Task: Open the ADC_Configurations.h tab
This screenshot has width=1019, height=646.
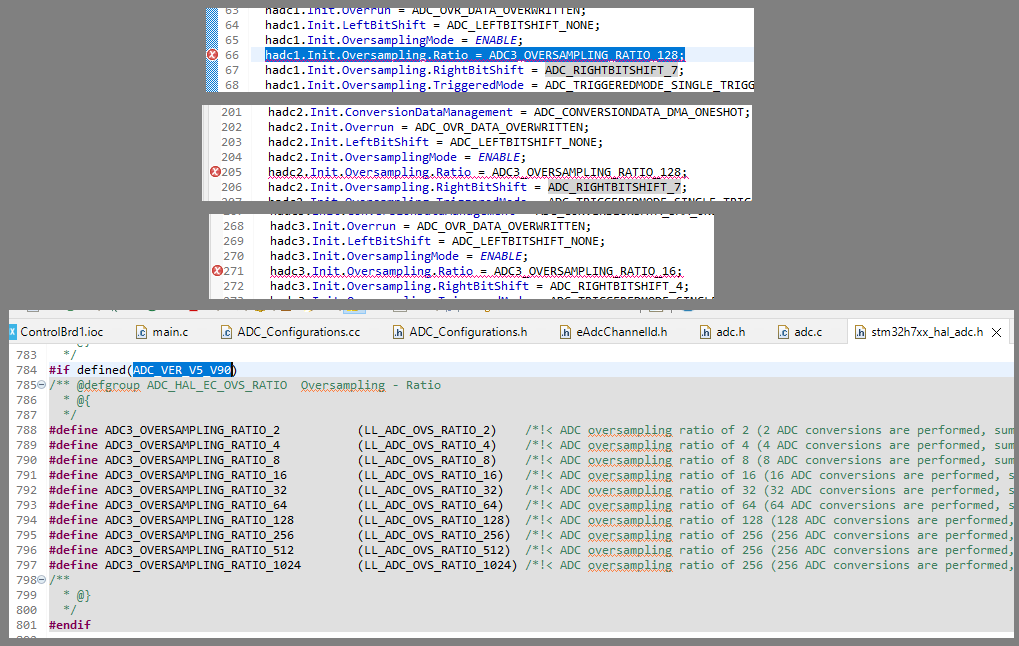Action: tap(460, 332)
